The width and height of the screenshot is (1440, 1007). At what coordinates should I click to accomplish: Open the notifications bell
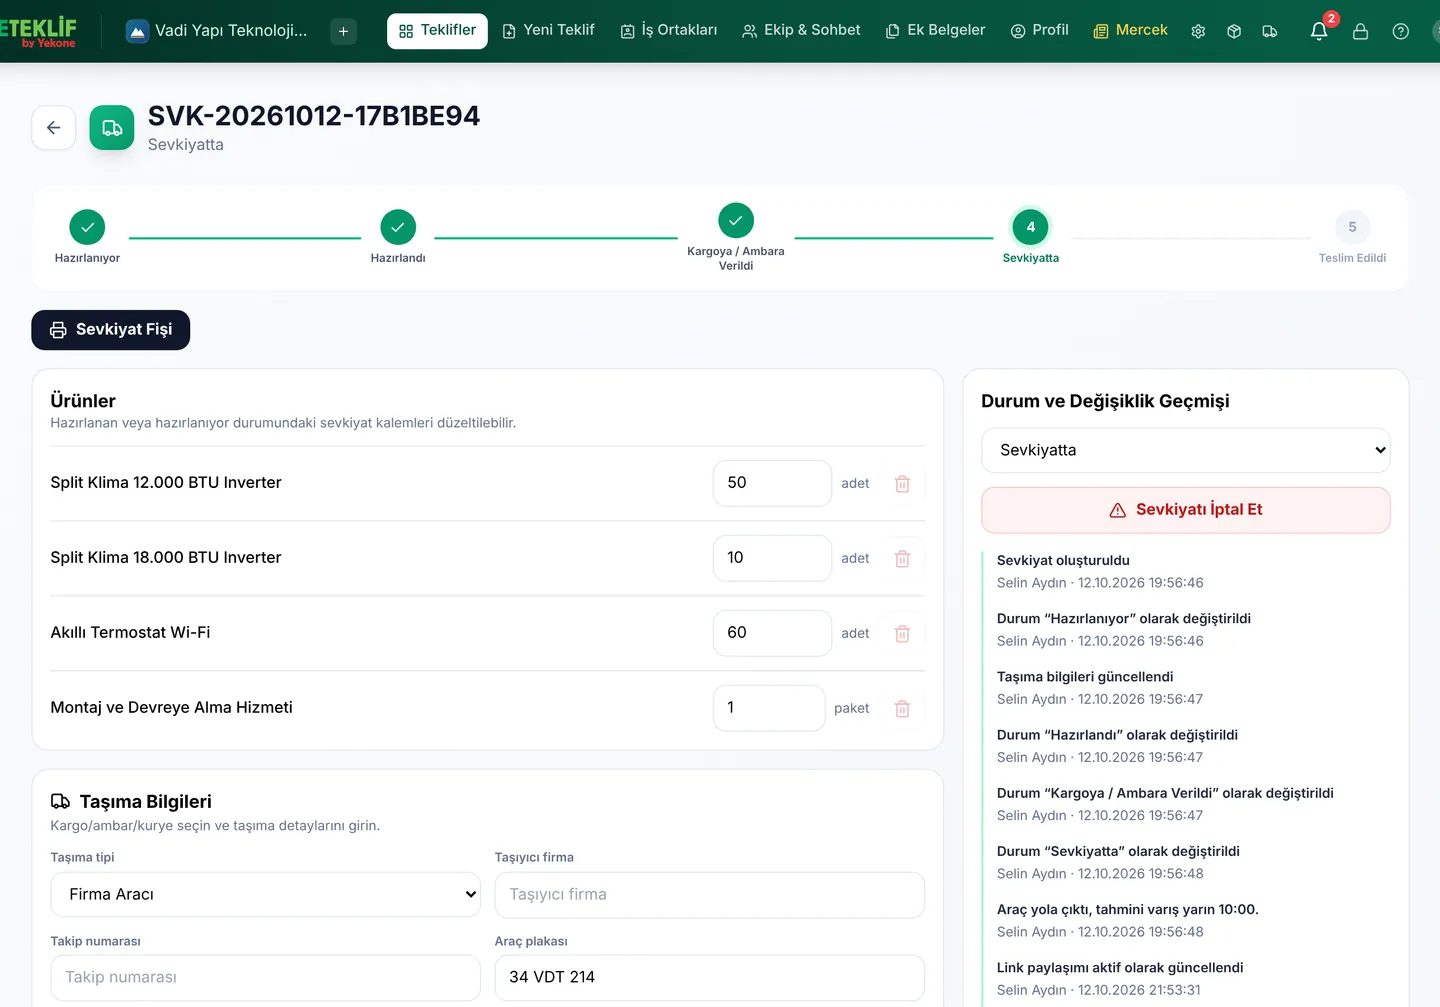point(1319,31)
